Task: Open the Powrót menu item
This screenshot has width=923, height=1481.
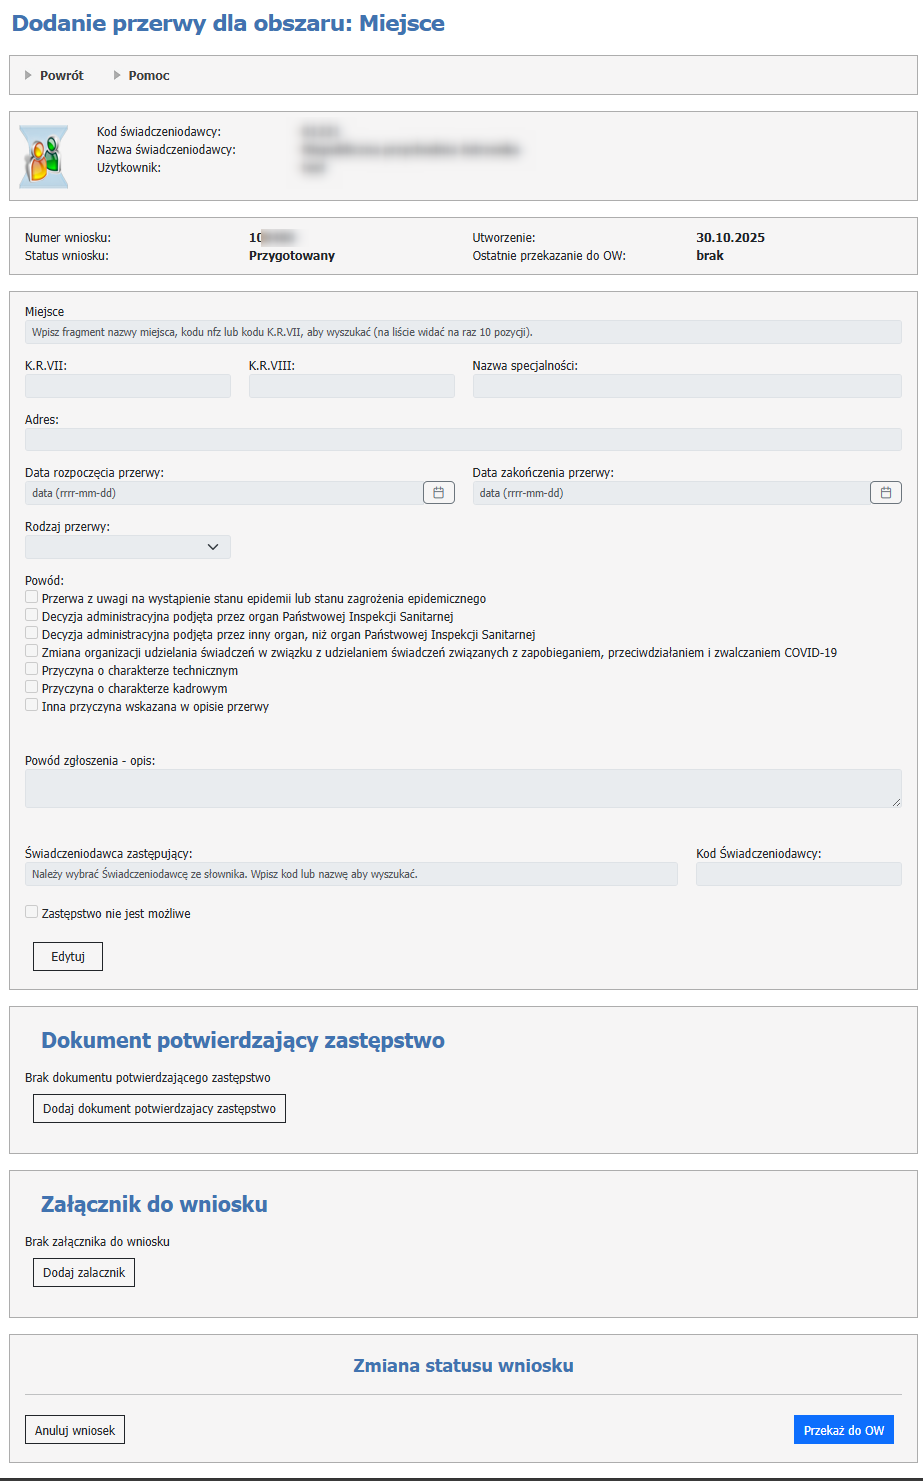Action: pos(62,75)
